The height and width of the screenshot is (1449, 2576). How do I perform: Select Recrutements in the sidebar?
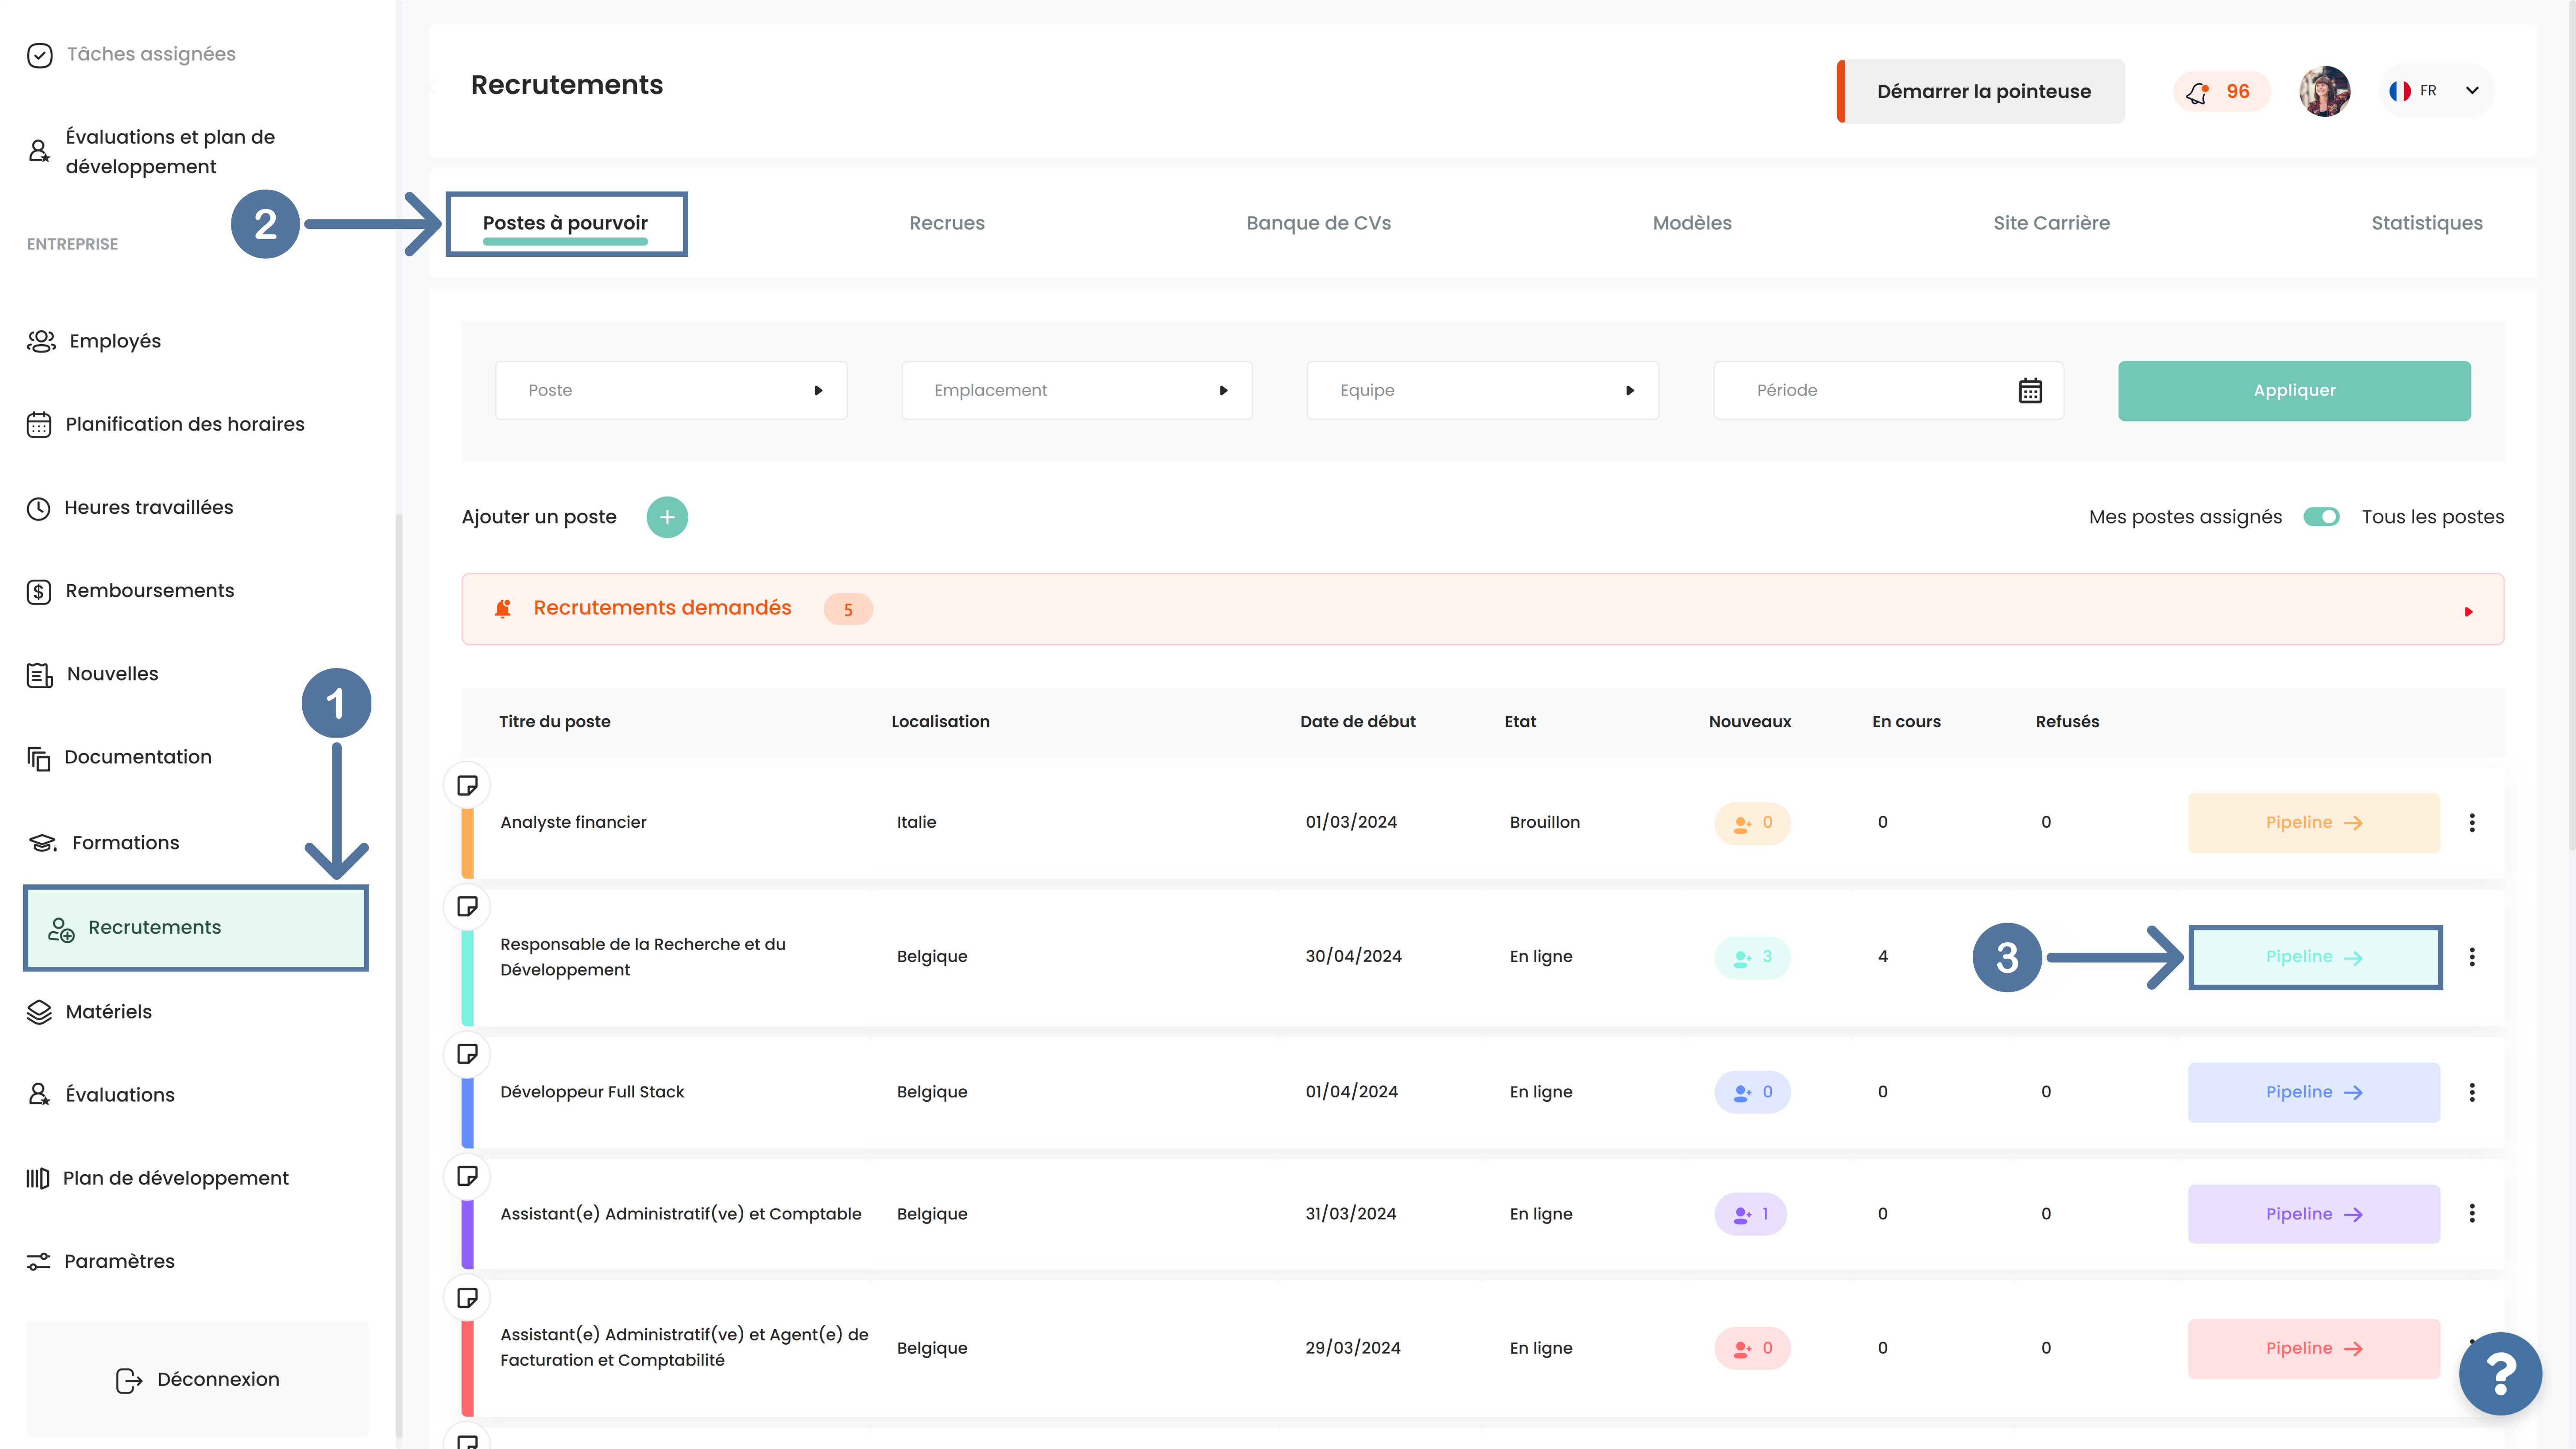[x=196, y=927]
